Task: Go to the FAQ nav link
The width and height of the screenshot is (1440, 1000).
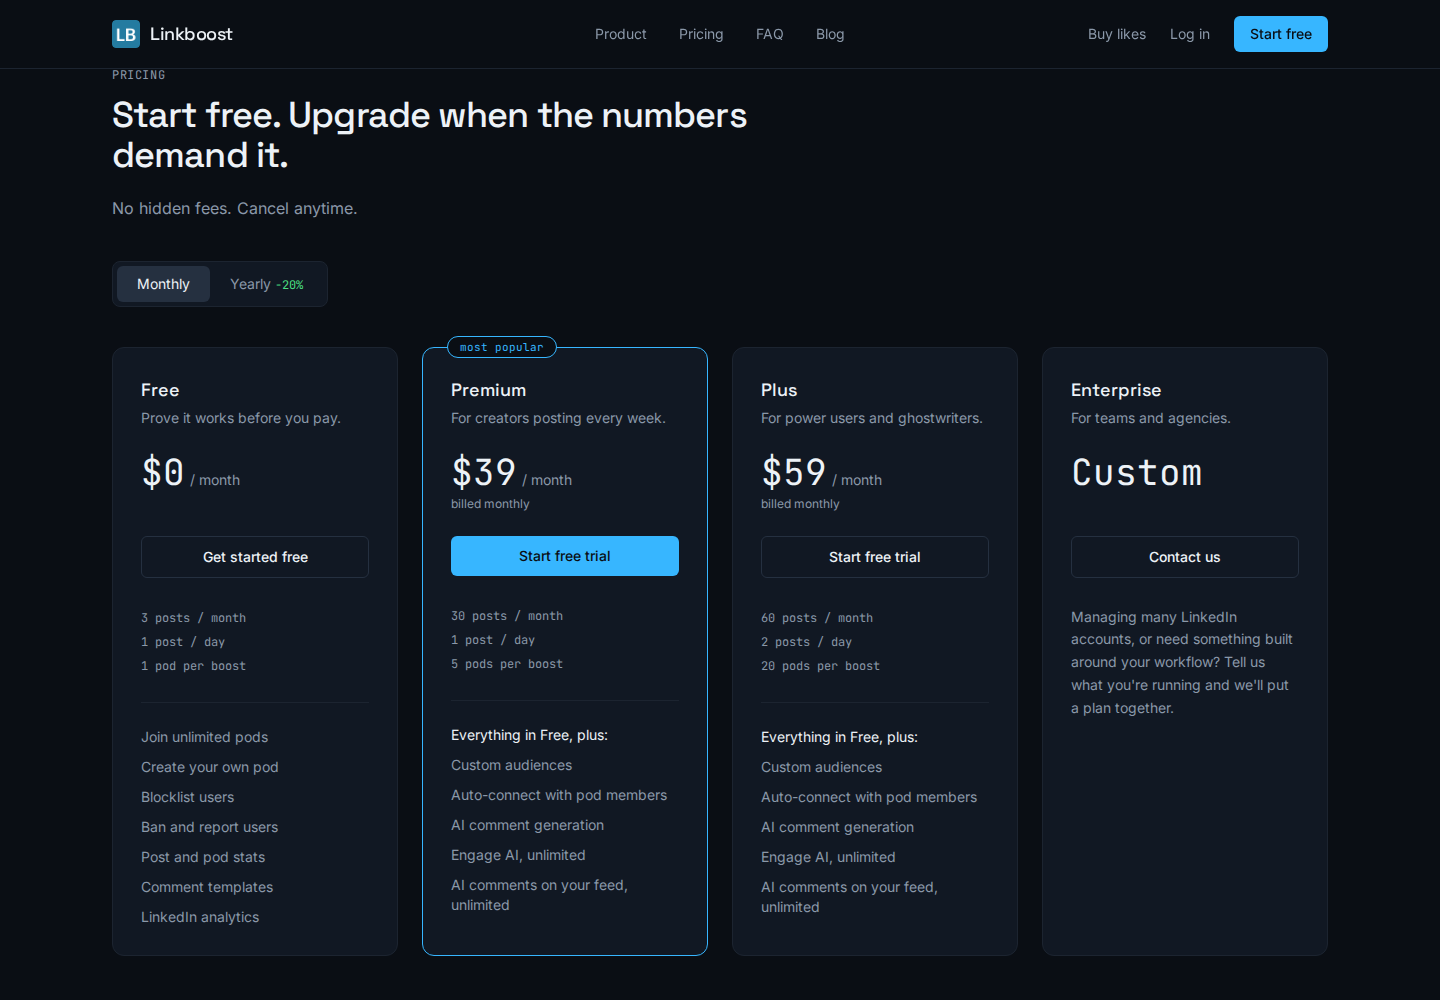Action: 769,34
